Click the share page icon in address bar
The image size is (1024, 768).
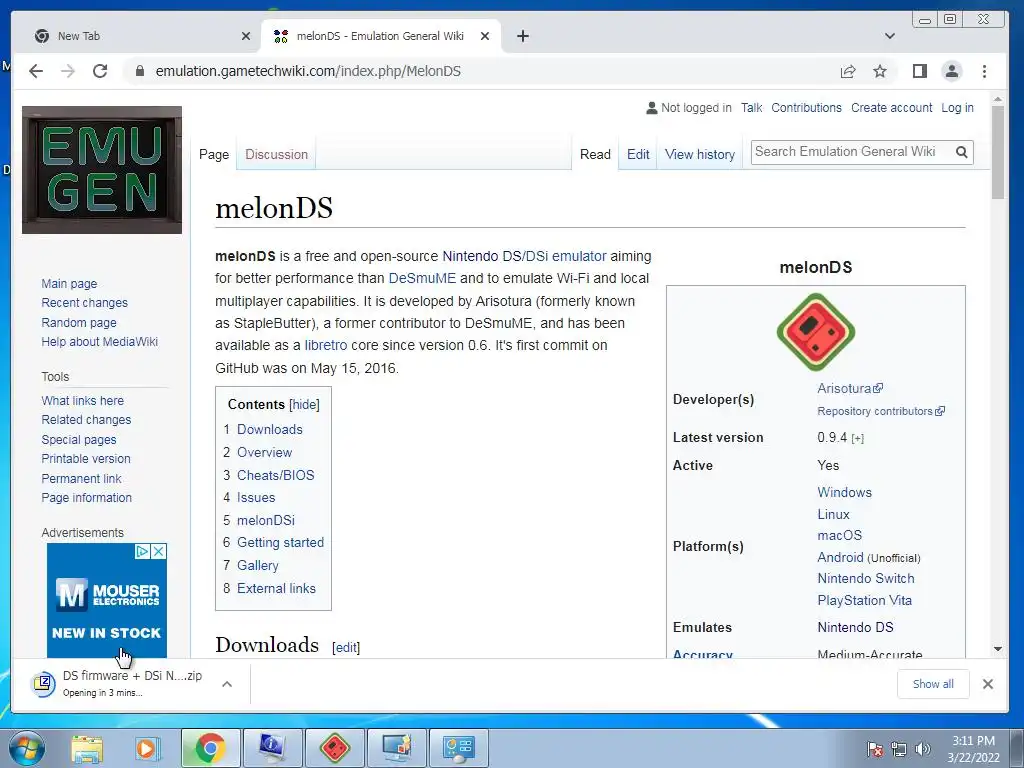tap(848, 71)
